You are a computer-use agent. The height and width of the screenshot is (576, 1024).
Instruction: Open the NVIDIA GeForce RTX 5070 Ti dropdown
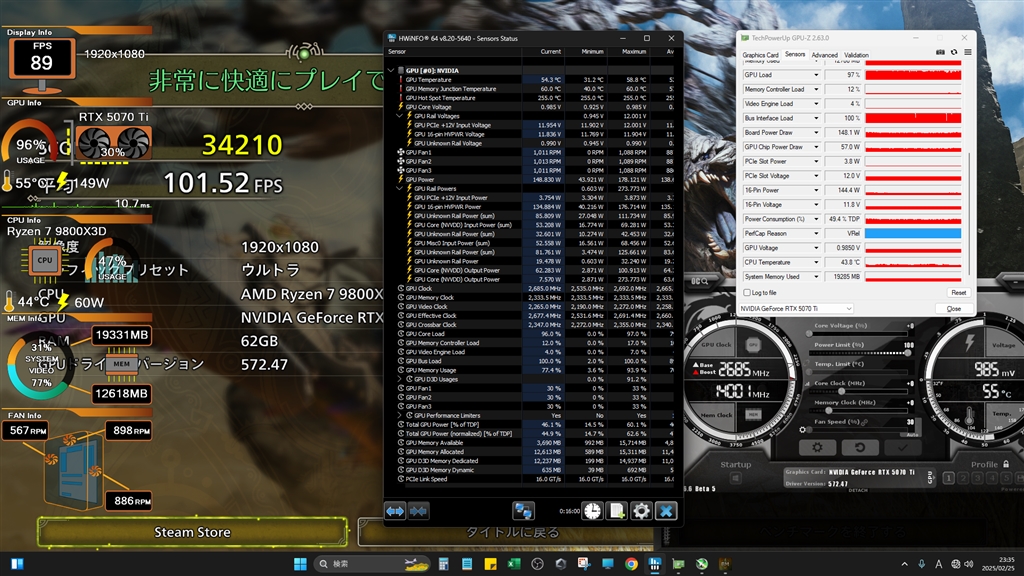[796, 308]
